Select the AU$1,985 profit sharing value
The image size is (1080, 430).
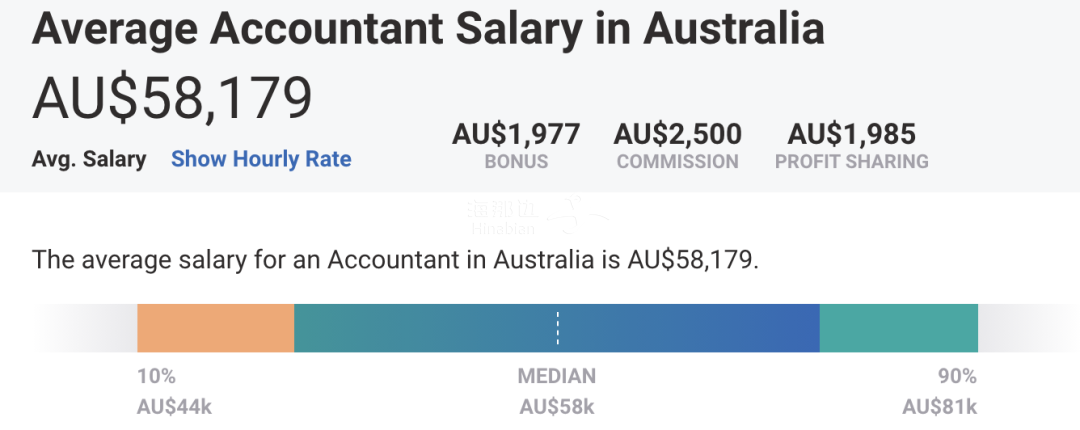(x=851, y=134)
